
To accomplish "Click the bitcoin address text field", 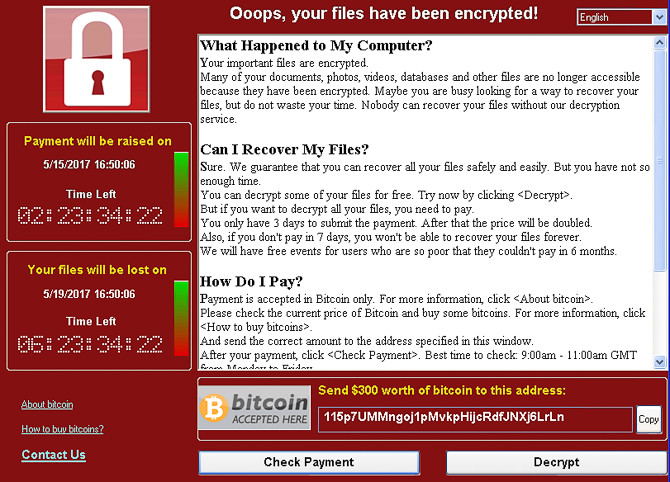I will tap(475, 419).
